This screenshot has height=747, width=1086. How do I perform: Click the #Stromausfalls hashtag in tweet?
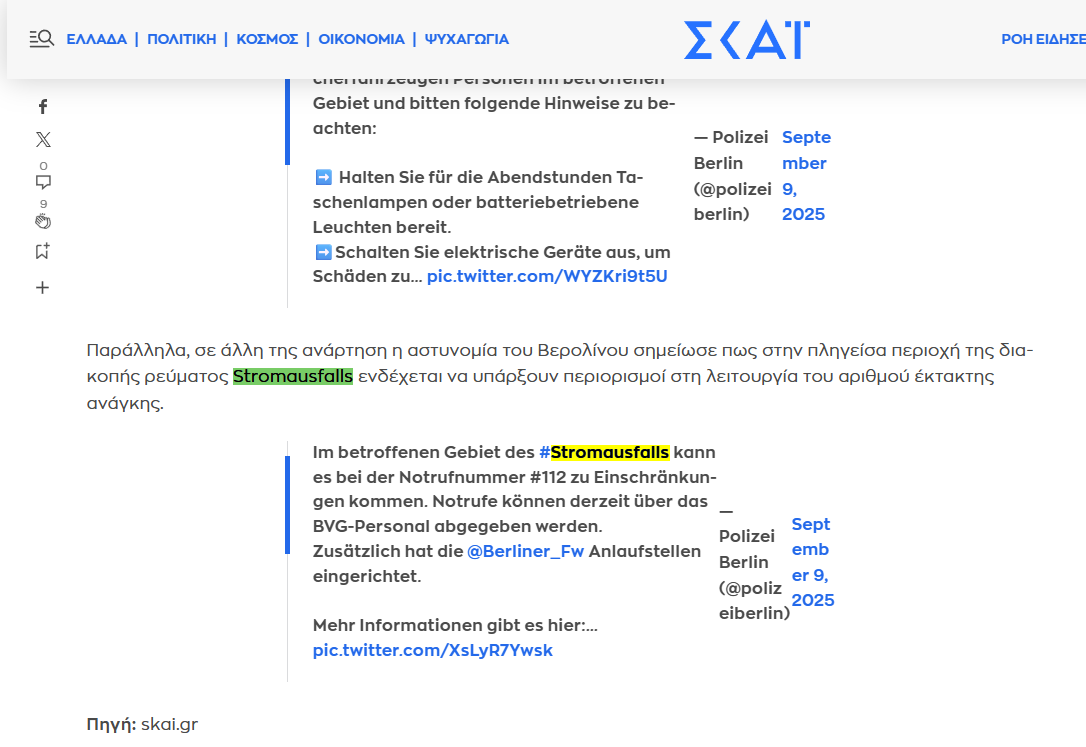604,452
